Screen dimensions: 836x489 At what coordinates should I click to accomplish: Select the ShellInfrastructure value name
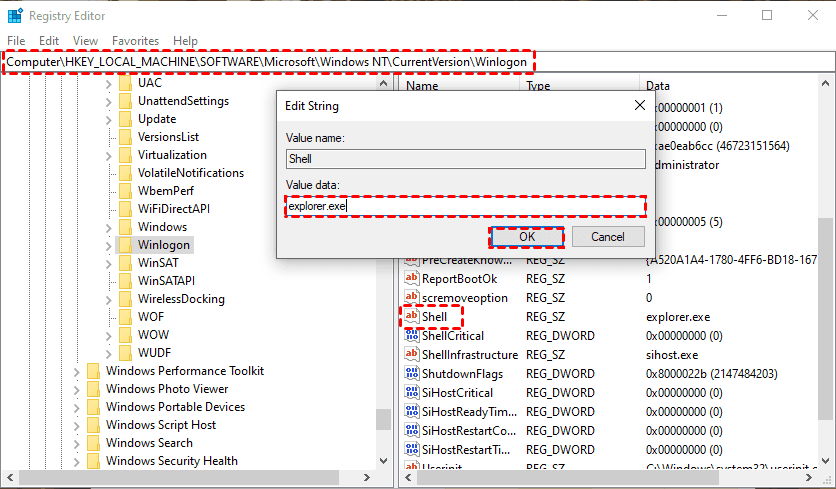click(x=470, y=355)
